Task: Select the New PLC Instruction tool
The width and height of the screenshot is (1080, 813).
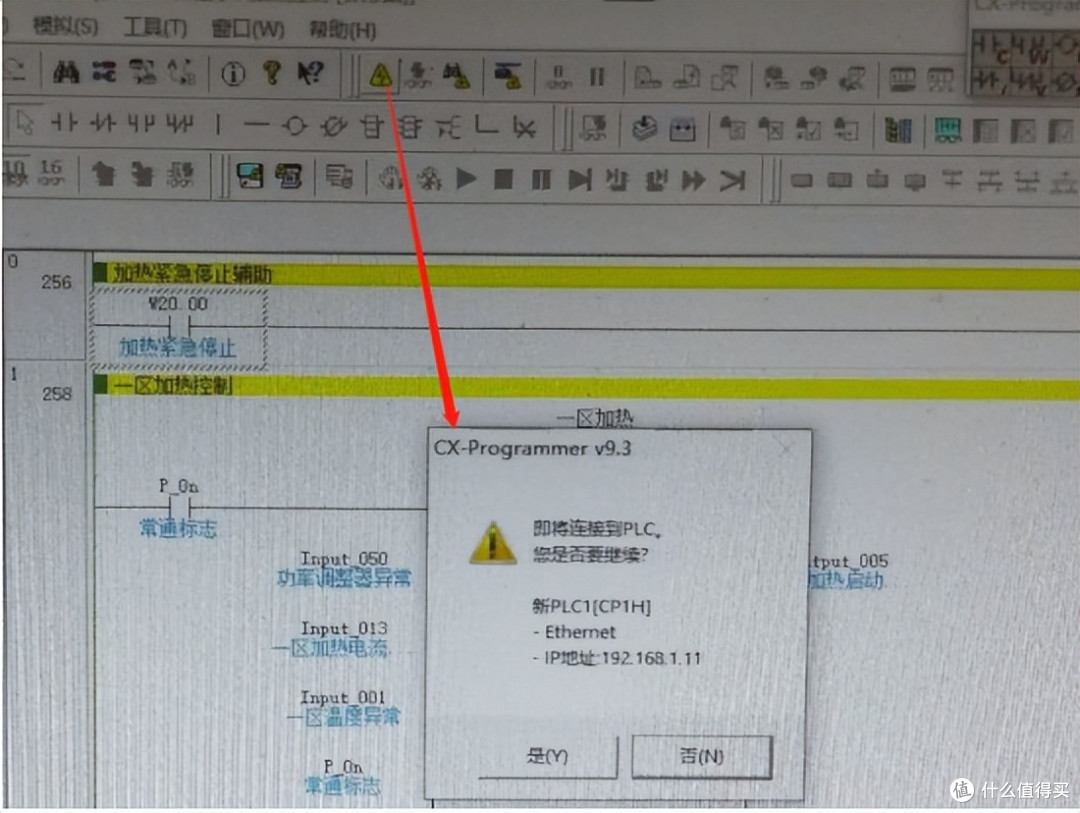Action: 372,127
